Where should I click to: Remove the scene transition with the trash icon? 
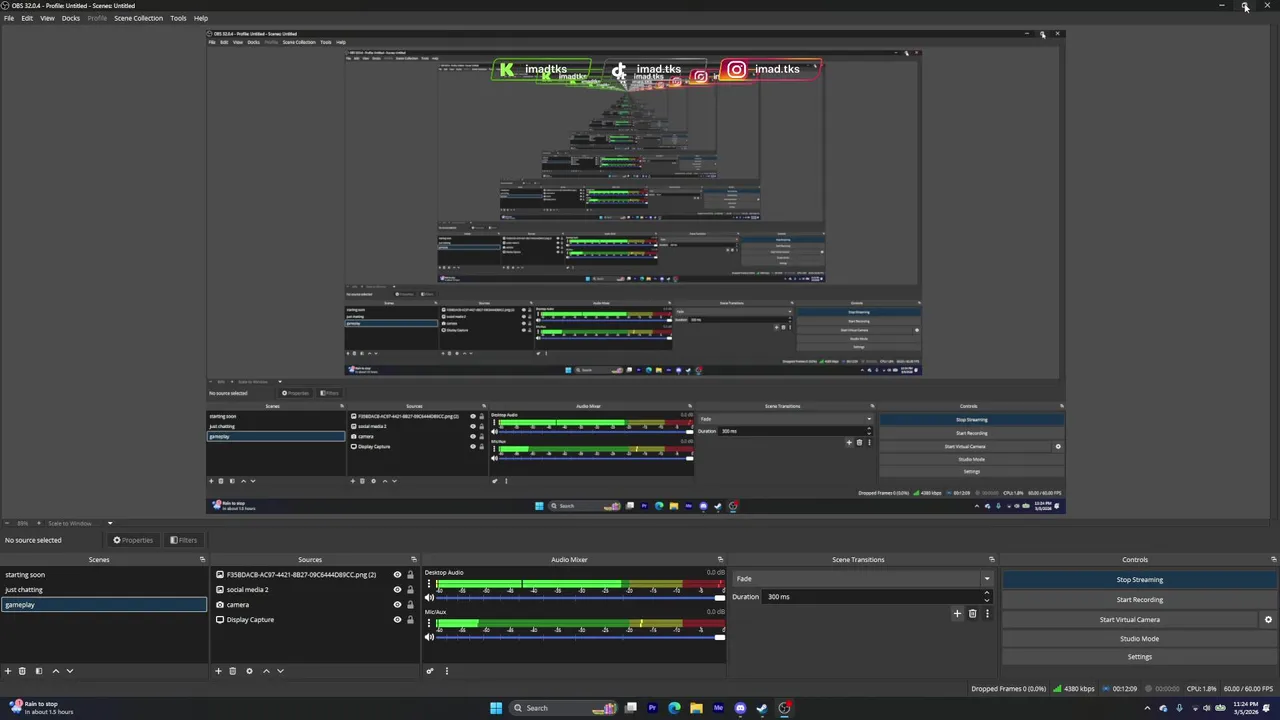[x=972, y=613]
